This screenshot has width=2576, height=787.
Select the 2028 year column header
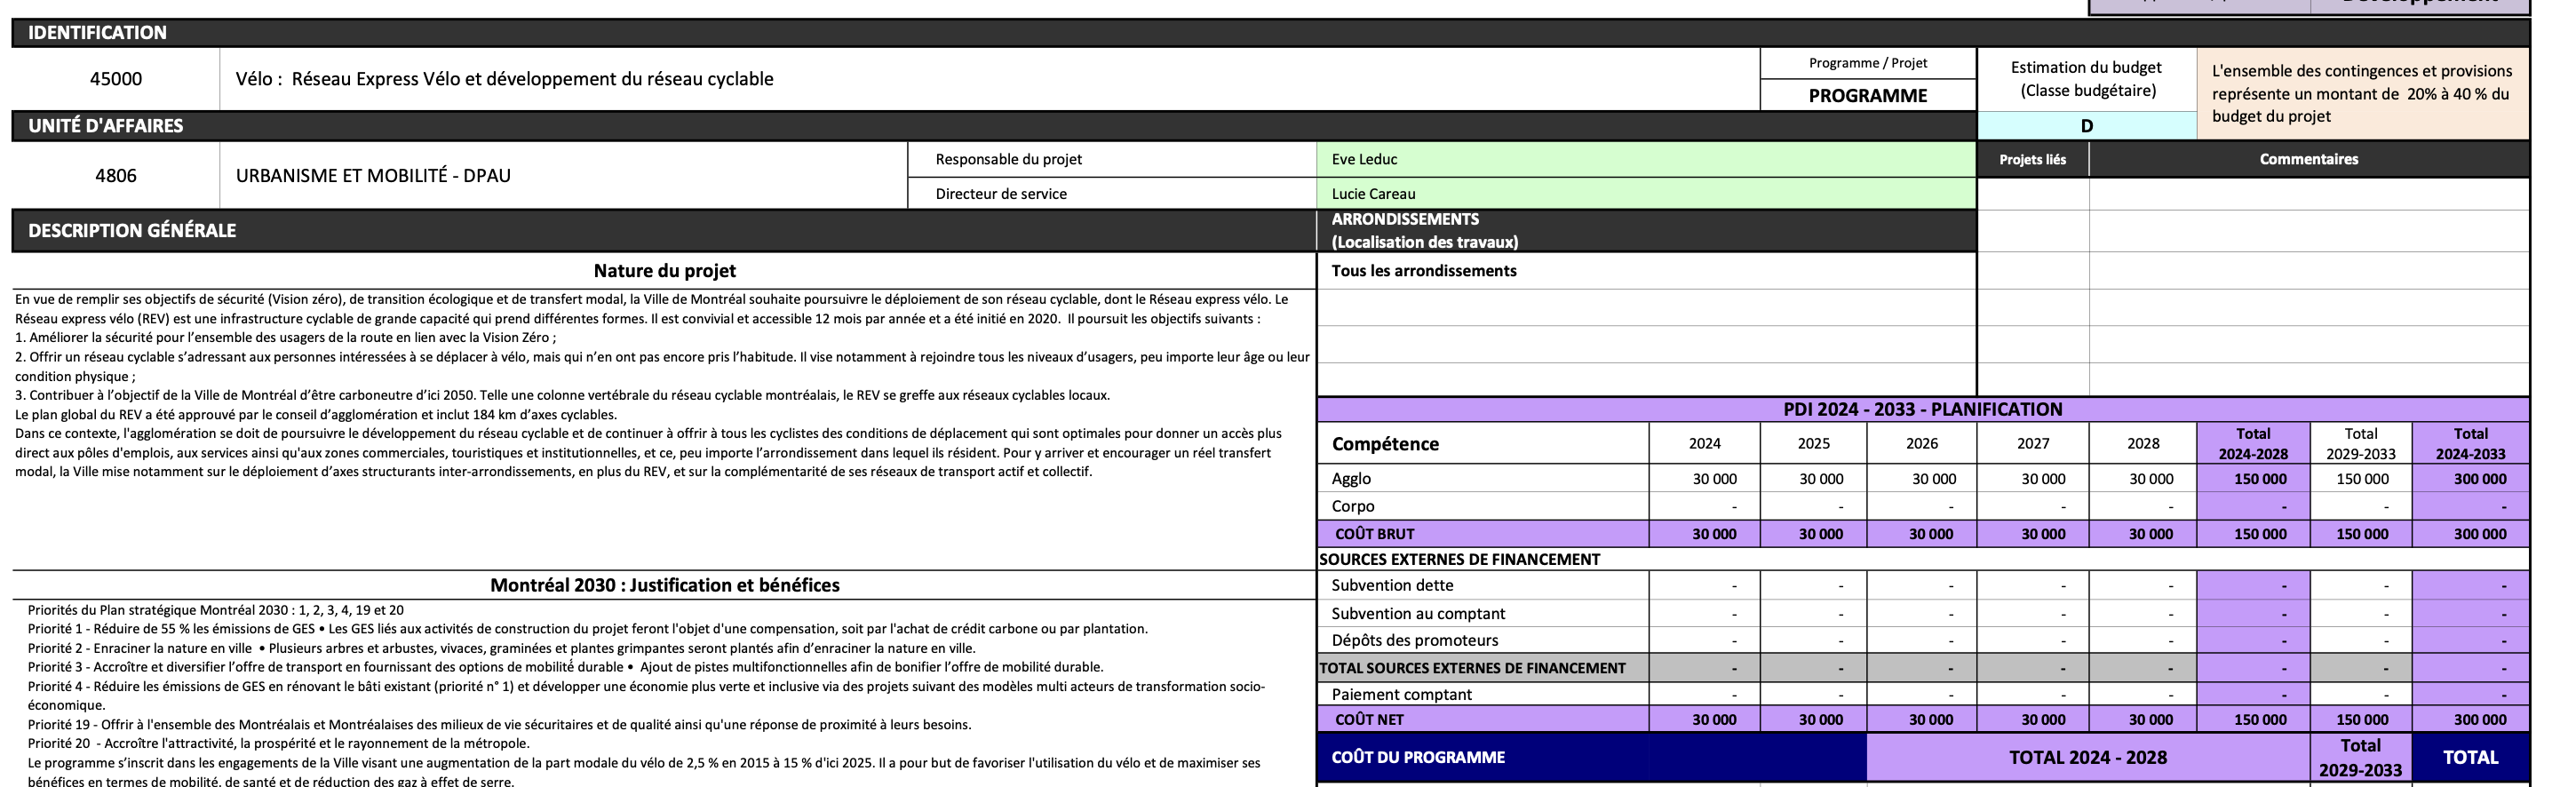click(x=2143, y=443)
